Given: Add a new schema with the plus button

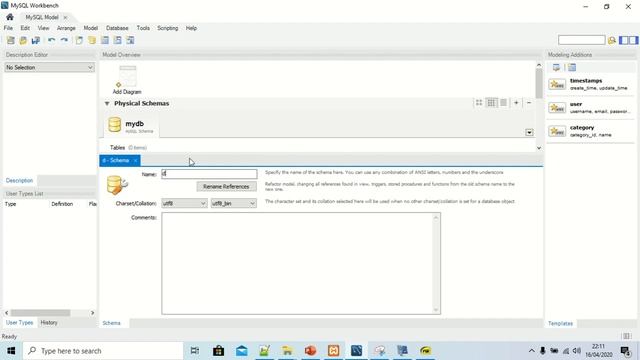Looking at the screenshot, I should pyautogui.click(x=516, y=103).
